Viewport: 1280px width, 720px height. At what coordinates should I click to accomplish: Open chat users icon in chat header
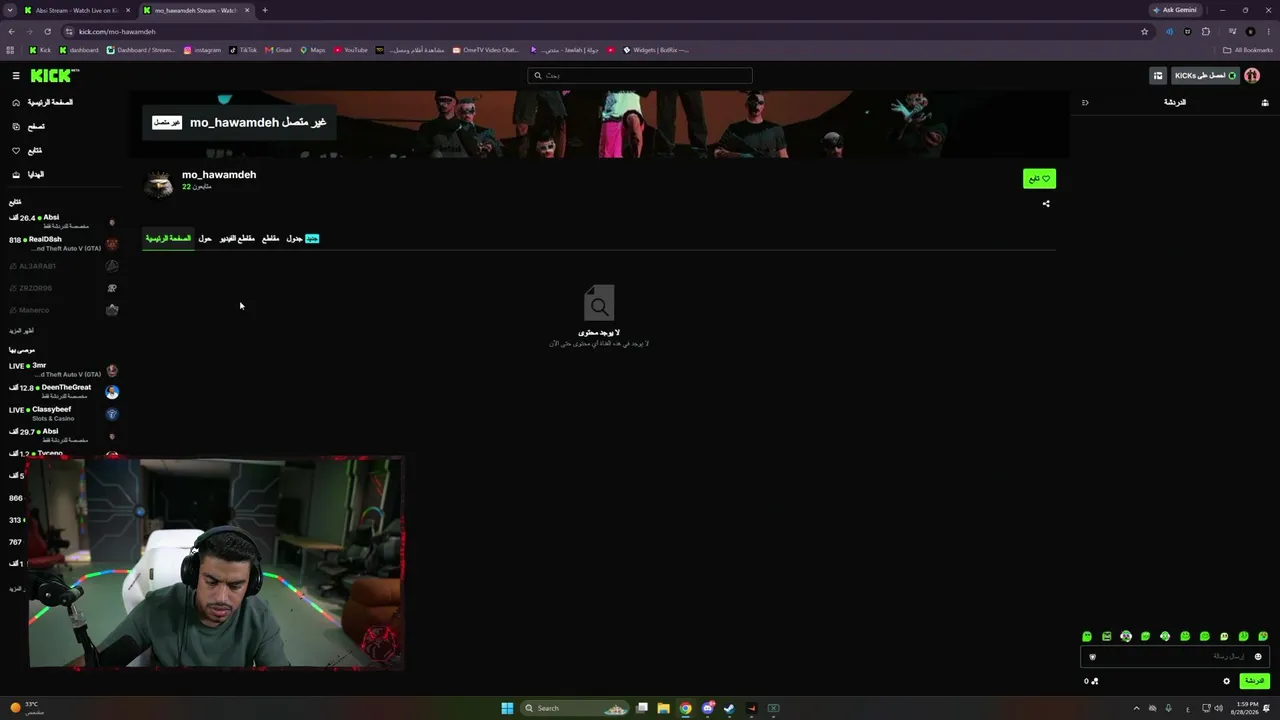[1265, 103]
